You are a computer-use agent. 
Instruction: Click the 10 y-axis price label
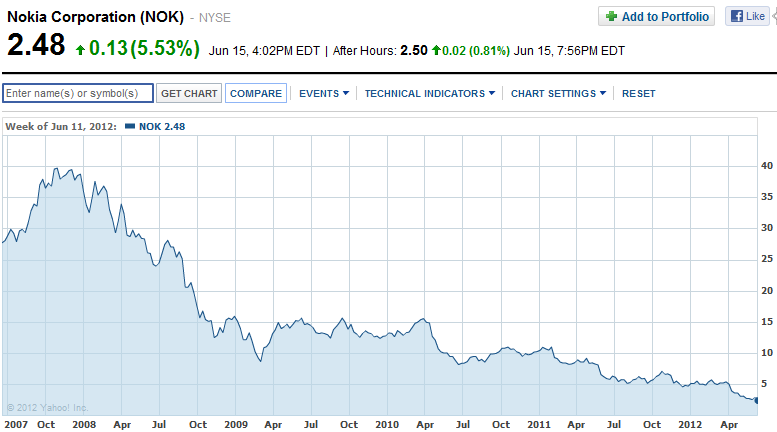pos(767,353)
